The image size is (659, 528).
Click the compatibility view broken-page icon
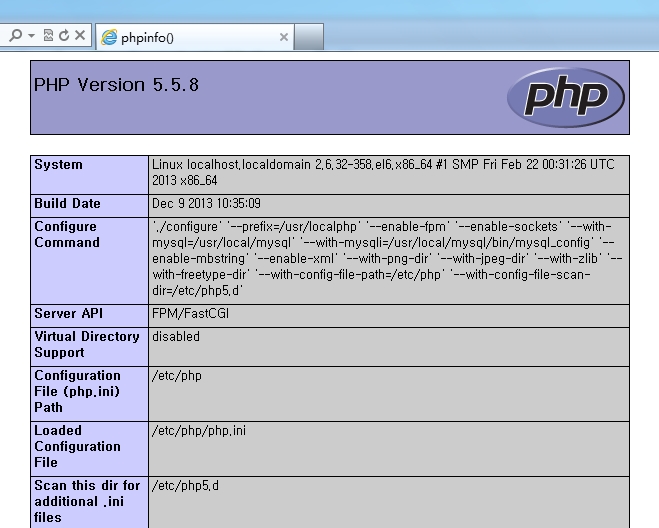pyautogui.click(x=48, y=35)
